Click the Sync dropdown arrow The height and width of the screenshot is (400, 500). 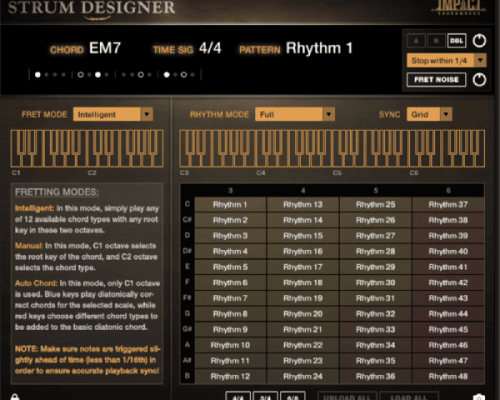coord(446,114)
